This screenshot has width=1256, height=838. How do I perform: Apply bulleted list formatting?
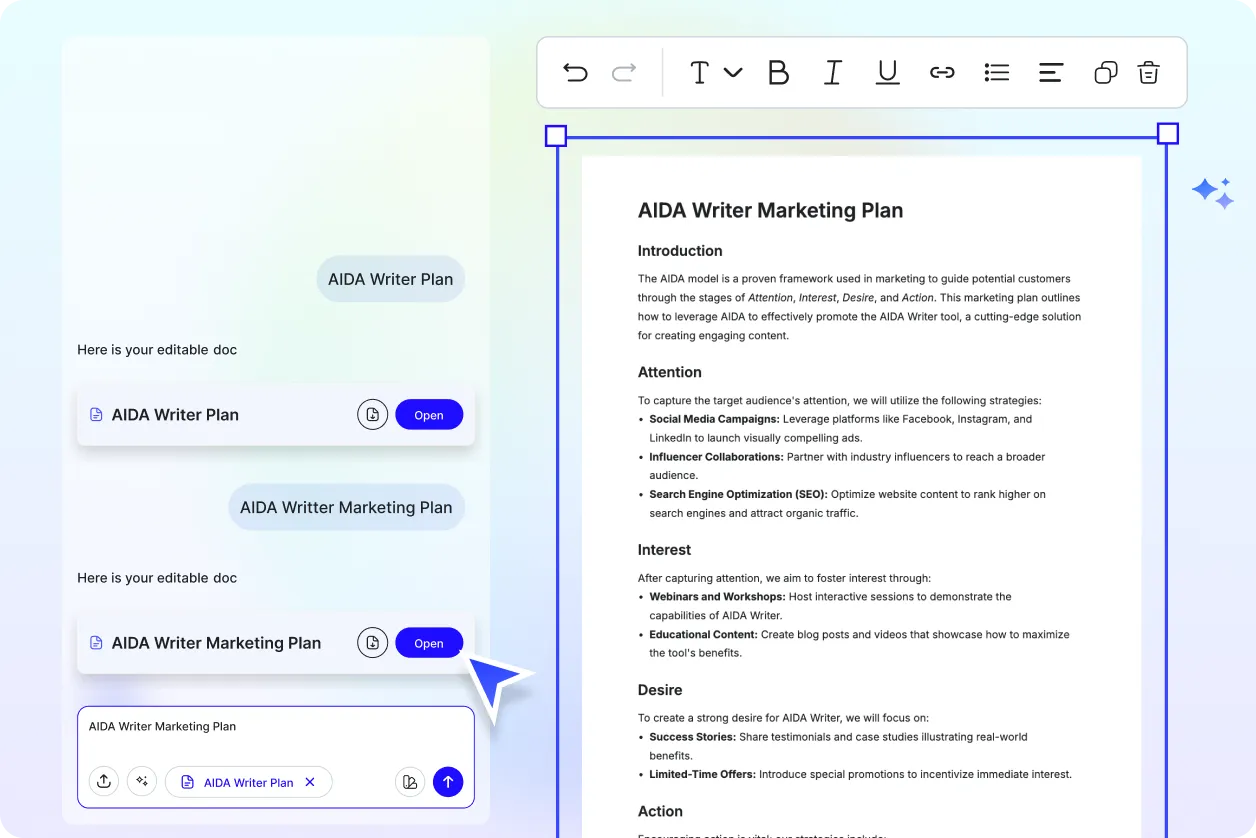pyautogui.click(x=996, y=72)
